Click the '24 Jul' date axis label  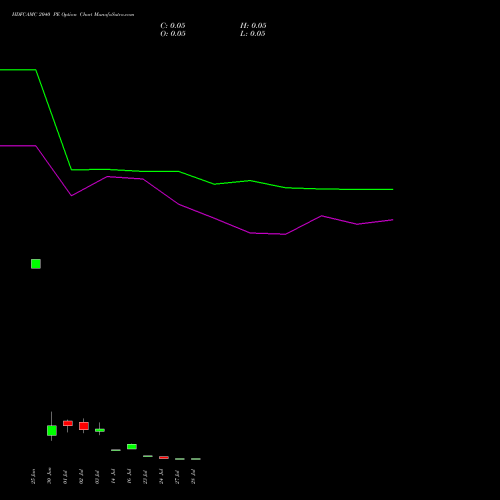tap(161, 477)
